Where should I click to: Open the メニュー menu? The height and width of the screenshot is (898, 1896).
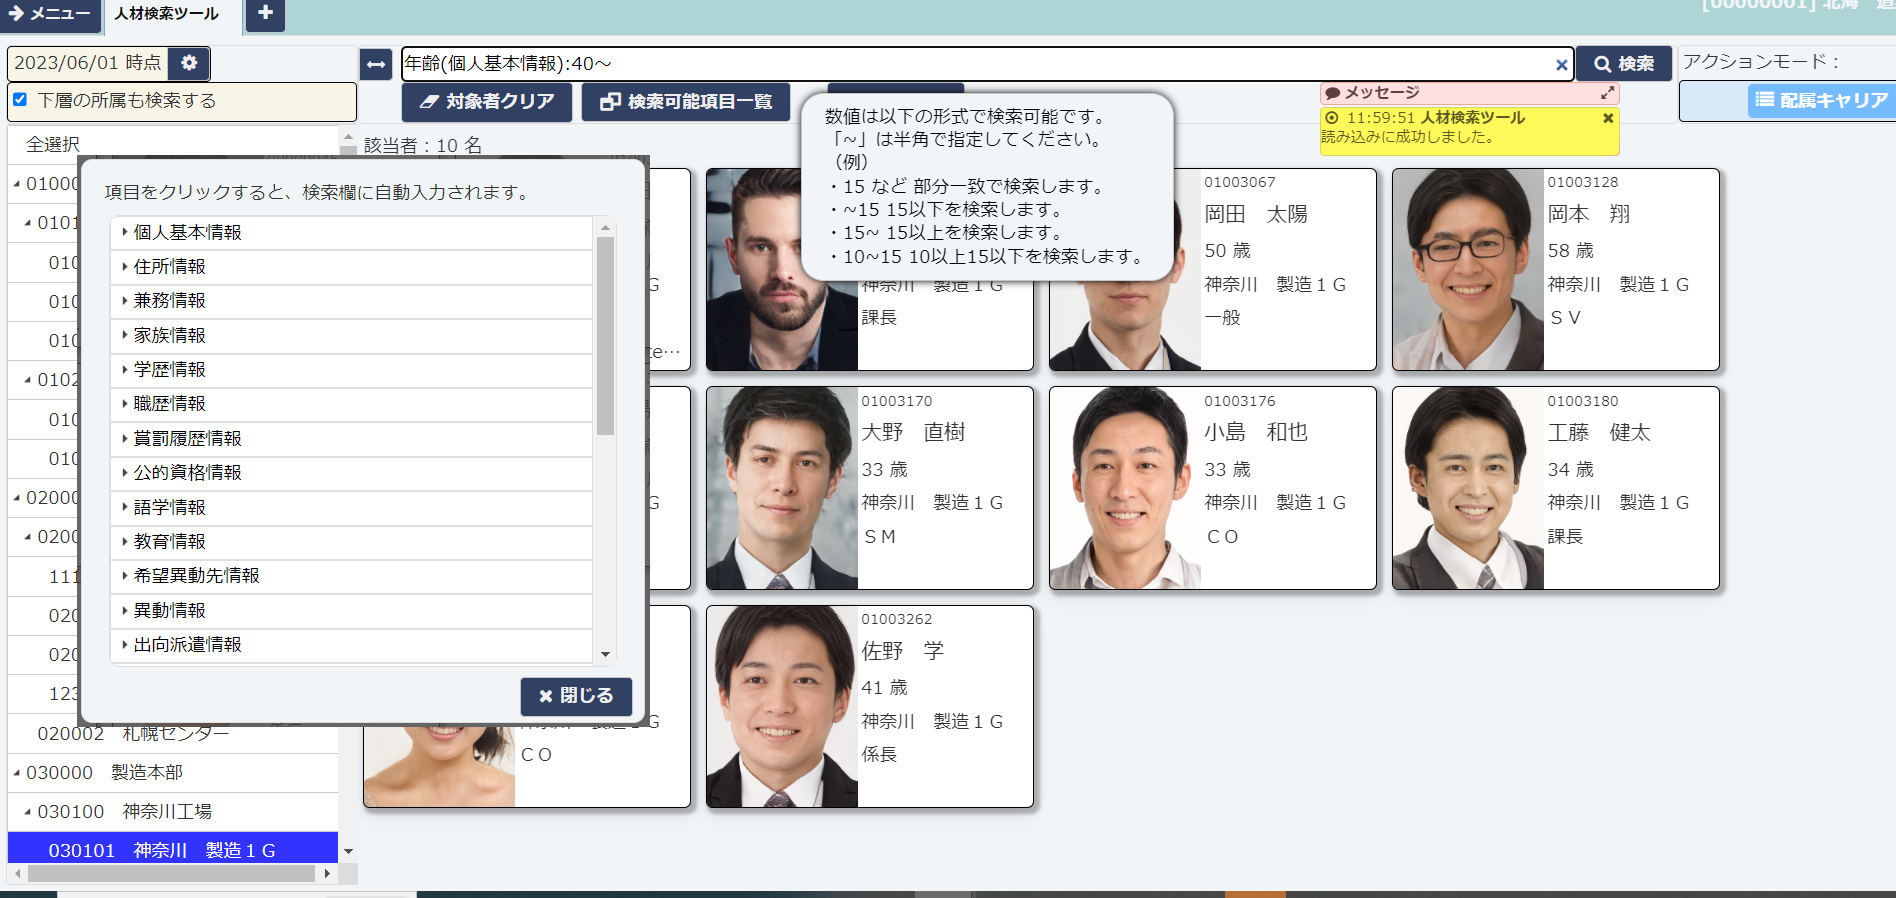pos(50,14)
